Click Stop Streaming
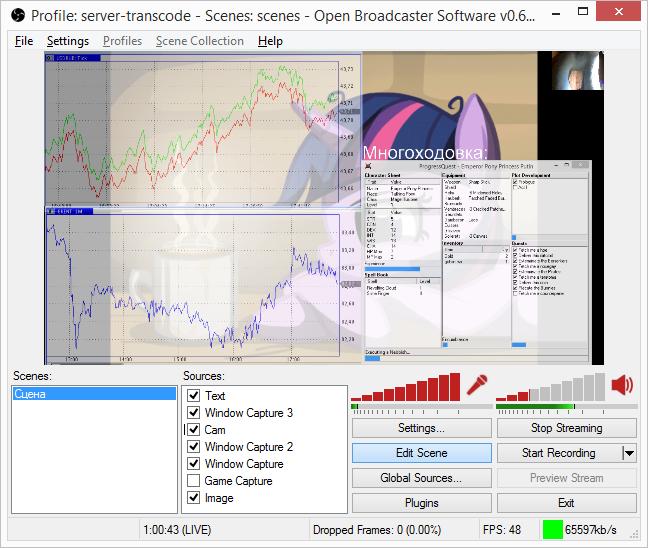Screen dimensions: 648x548 click(567, 428)
